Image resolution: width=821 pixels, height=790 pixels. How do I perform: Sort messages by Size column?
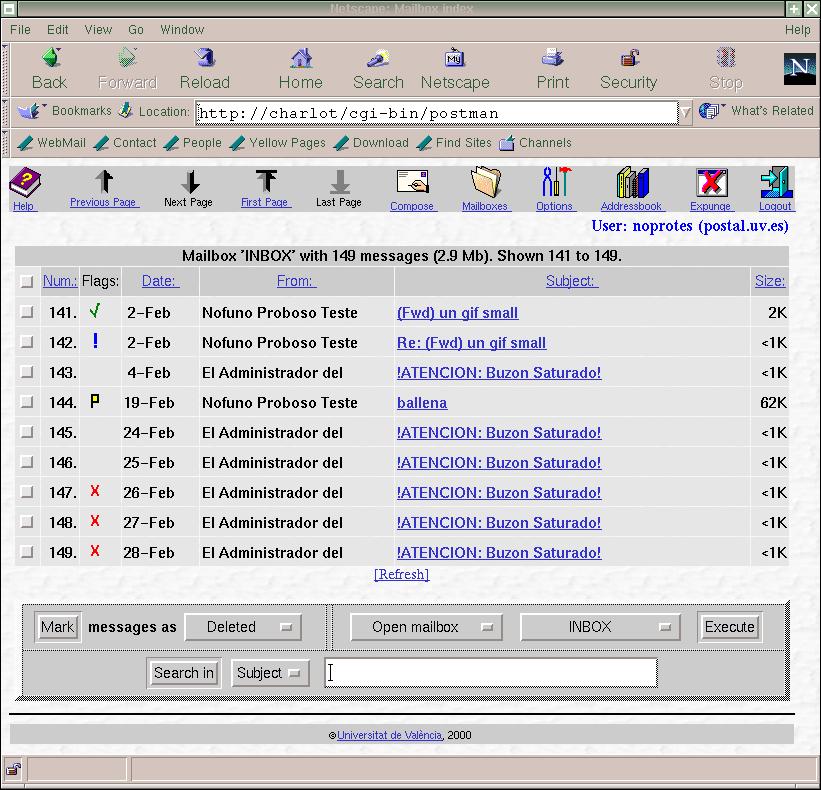[x=770, y=281]
